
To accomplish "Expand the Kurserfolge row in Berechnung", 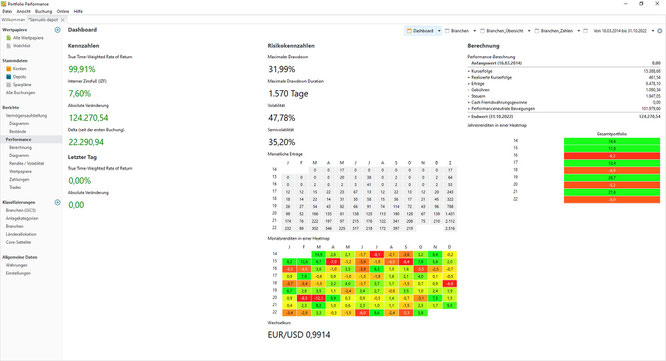I will 469,71.
